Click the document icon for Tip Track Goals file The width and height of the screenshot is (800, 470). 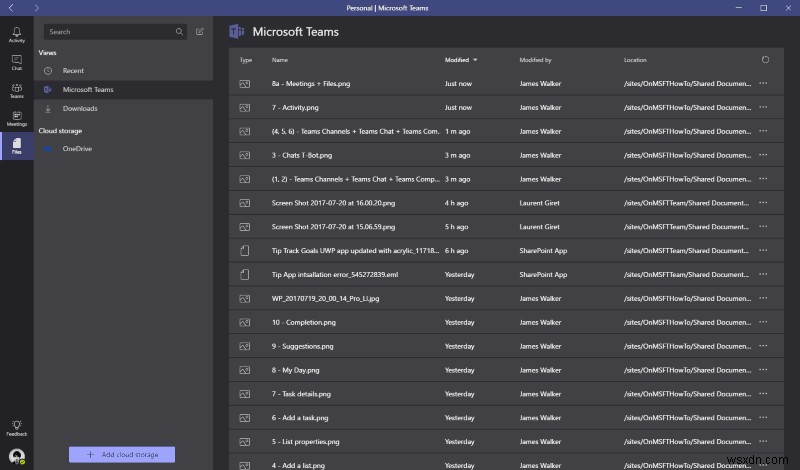[x=245, y=251]
